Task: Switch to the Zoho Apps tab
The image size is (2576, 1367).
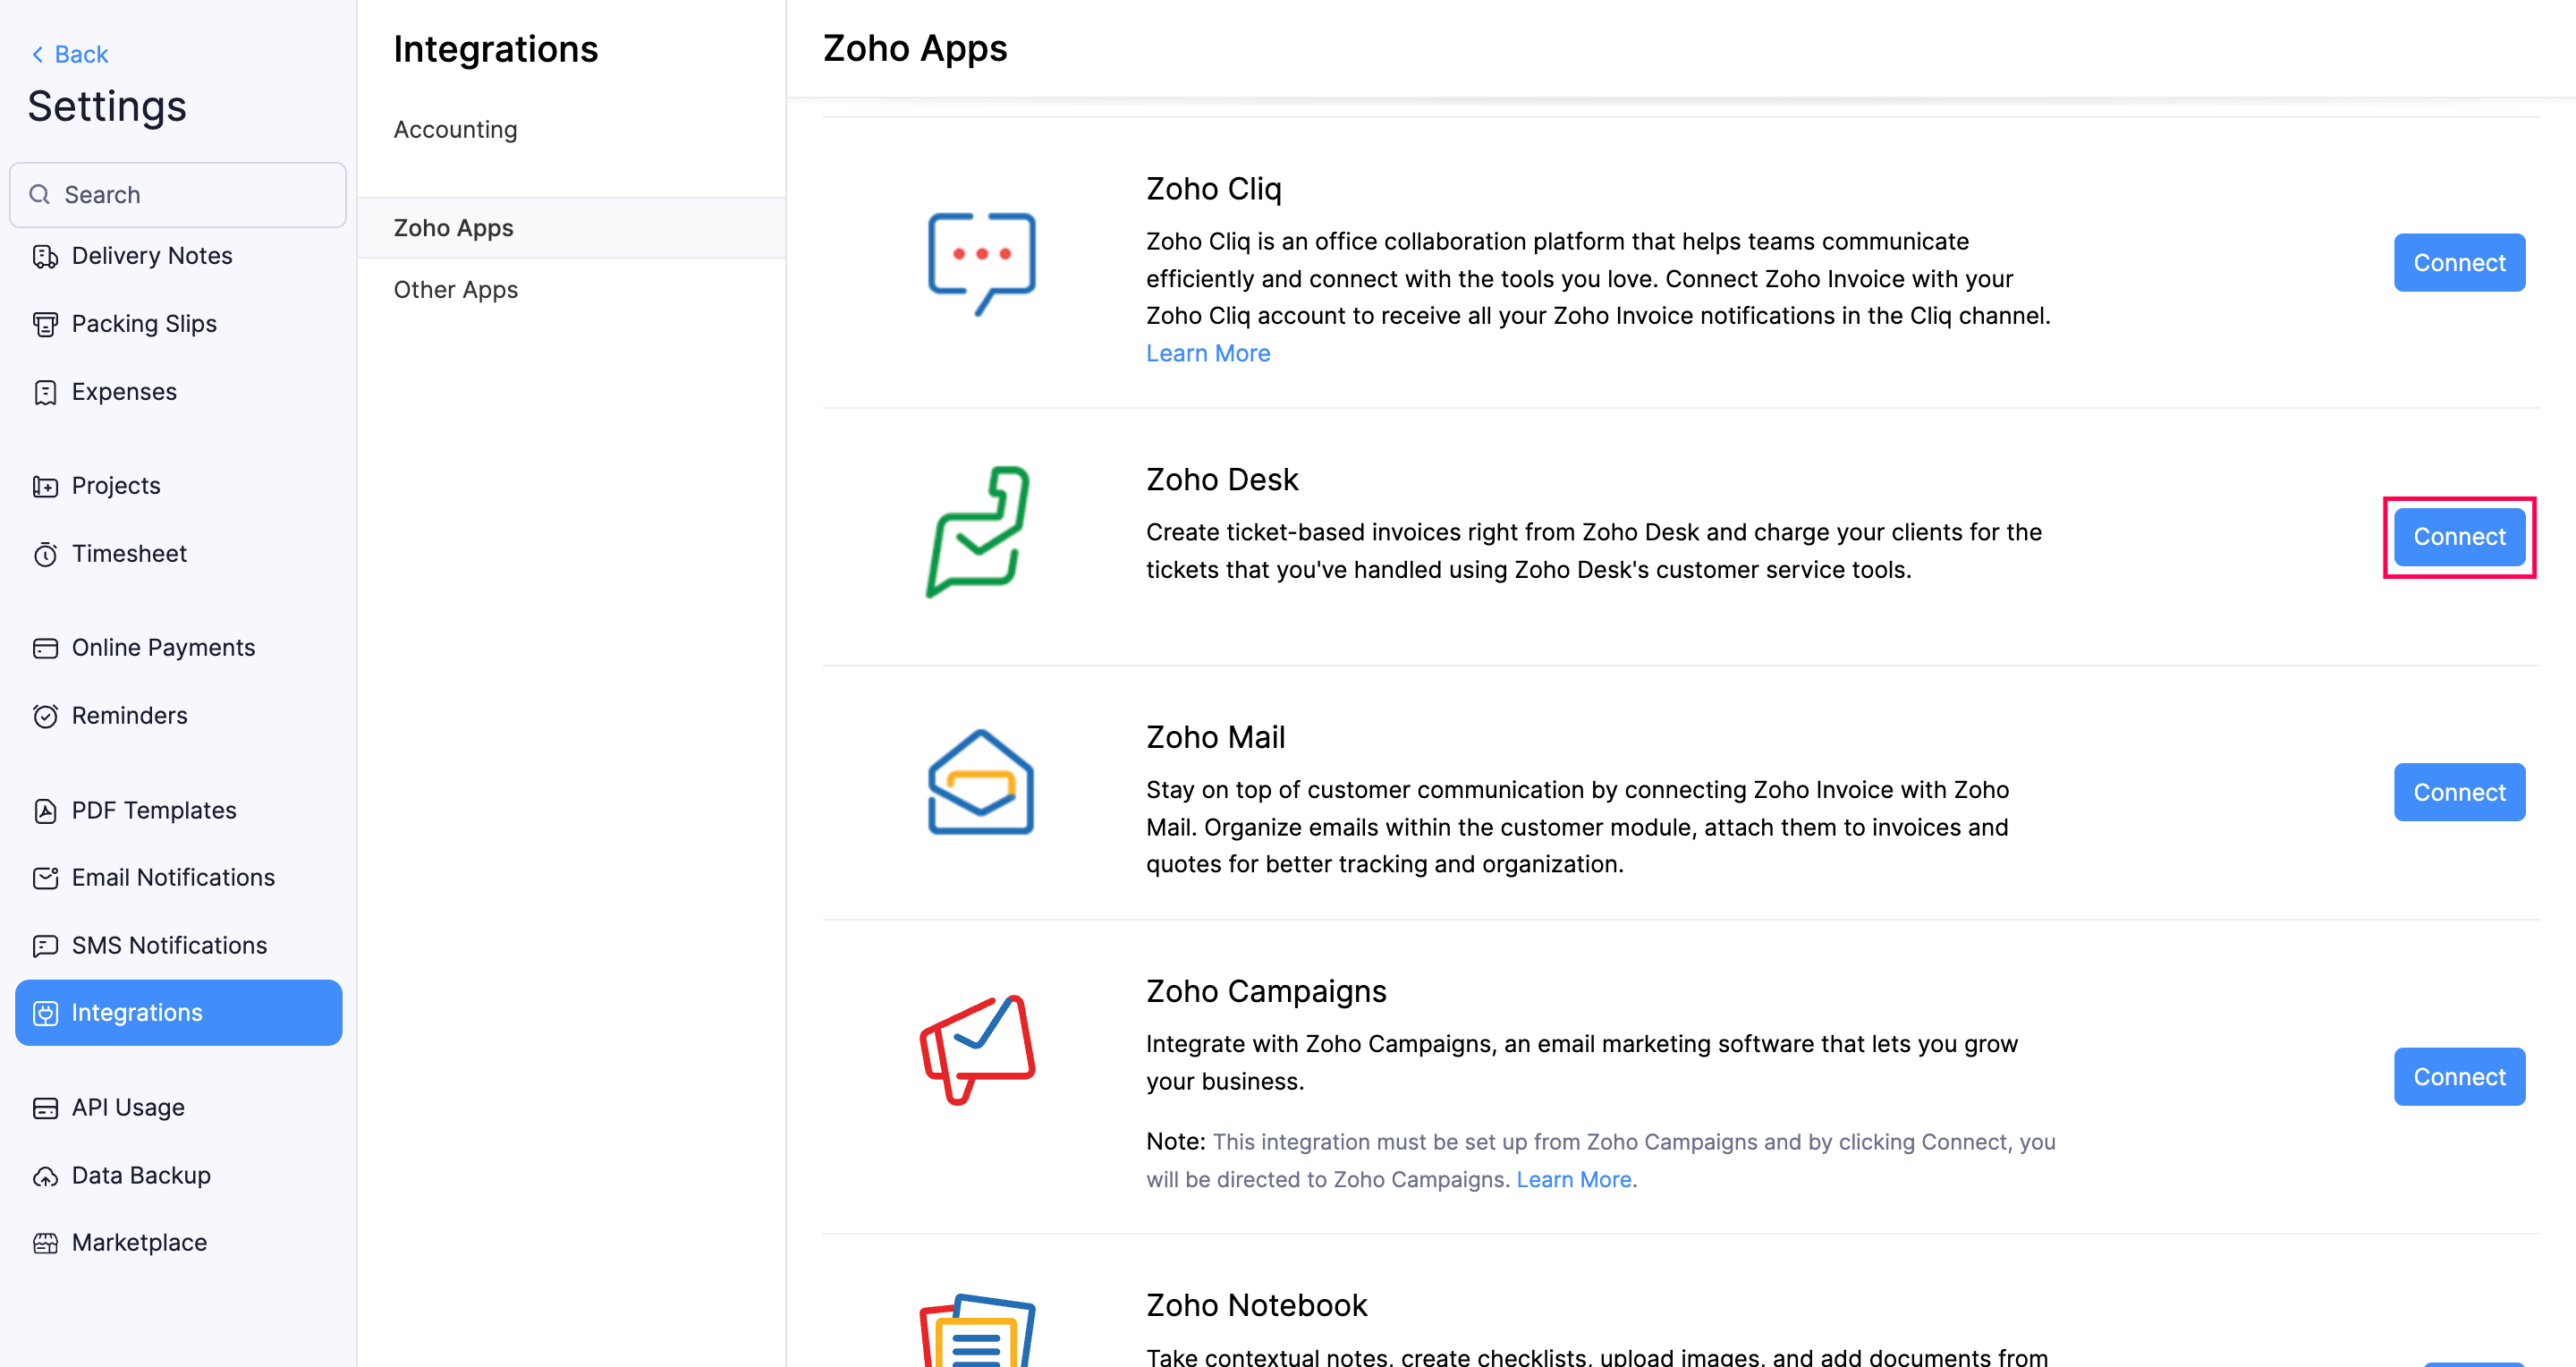Action: 454,227
